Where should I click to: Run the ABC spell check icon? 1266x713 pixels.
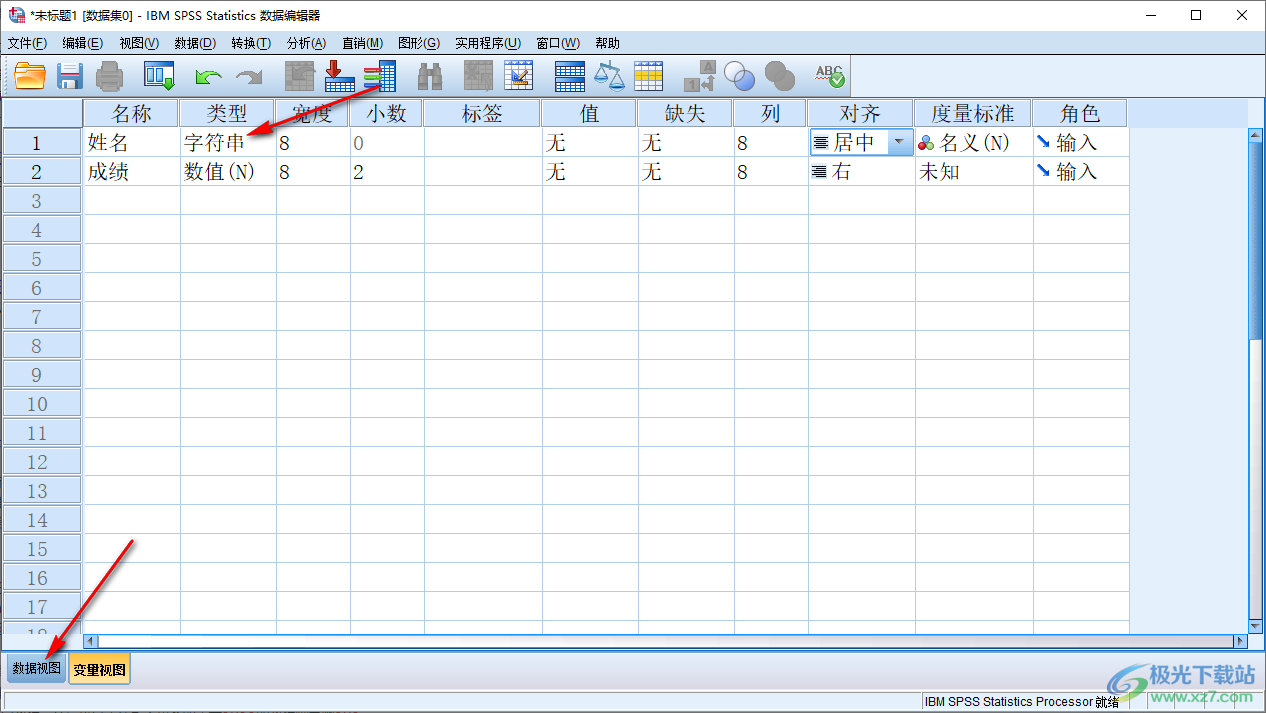[x=829, y=76]
